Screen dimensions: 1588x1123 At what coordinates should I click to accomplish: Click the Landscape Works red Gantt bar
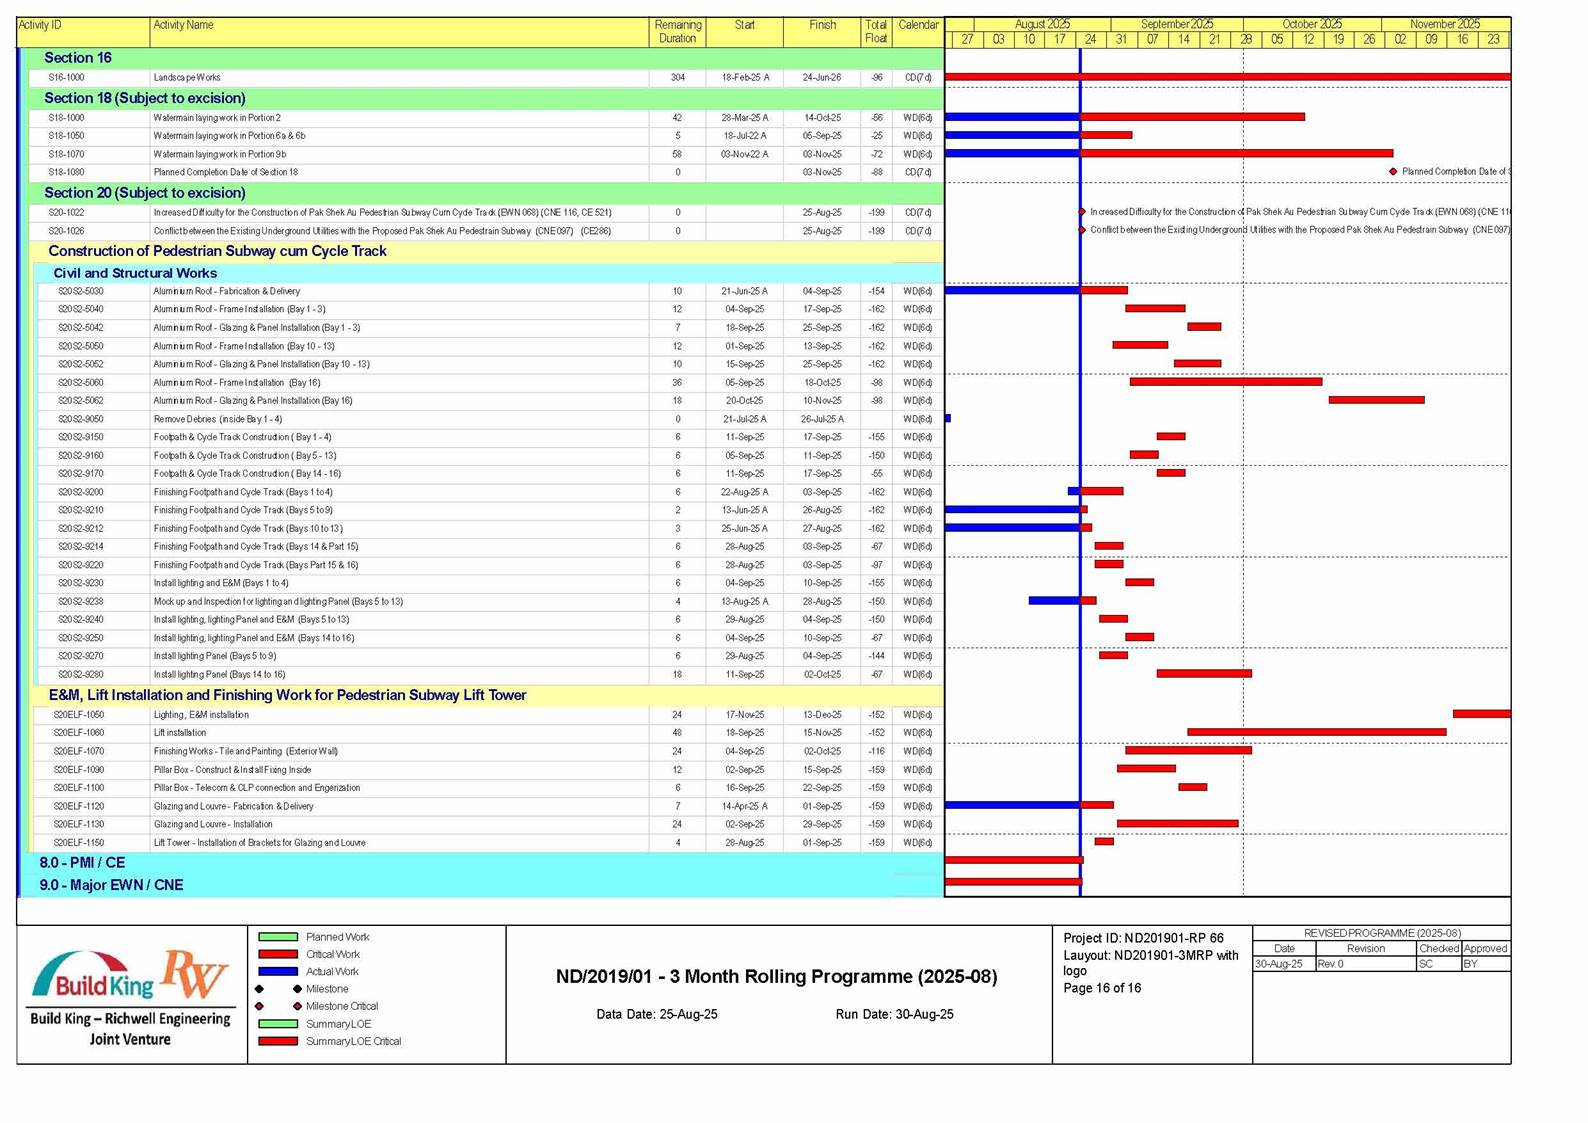point(1228,76)
